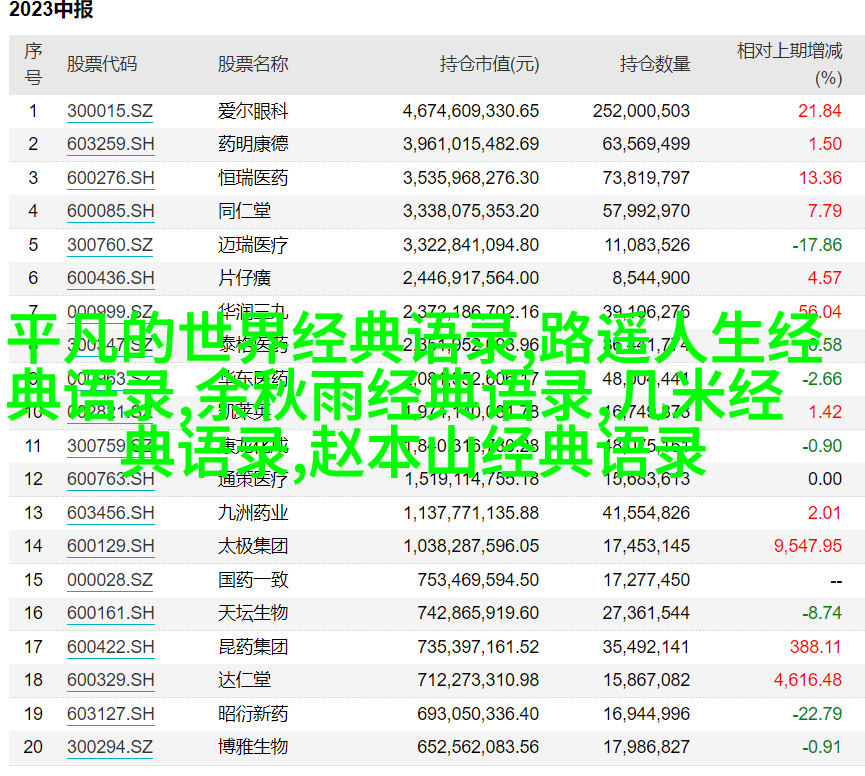865x776 pixels.
Task: Select stock name 昭衍新药
Action: pos(253,714)
